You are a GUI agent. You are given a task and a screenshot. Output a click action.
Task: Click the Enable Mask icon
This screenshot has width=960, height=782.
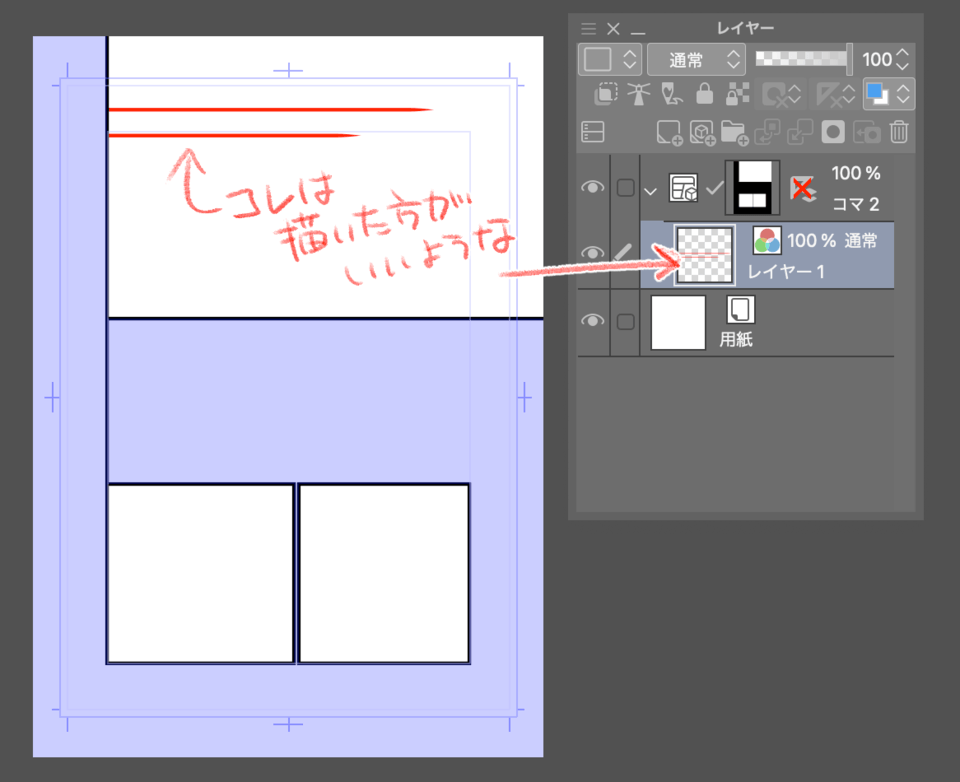click(774, 95)
